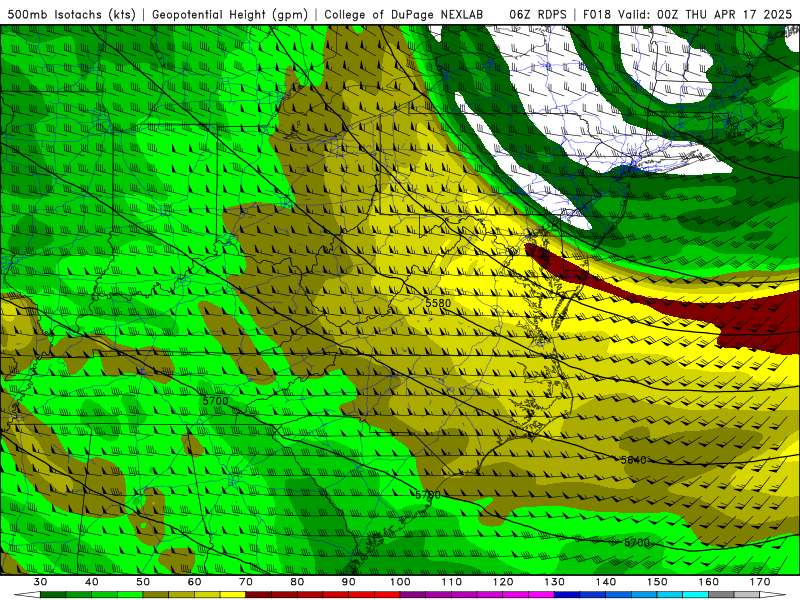This screenshot has width=800, height=600.
Task: Click the 40 value on the legend scale
Action: click(91, 582)
